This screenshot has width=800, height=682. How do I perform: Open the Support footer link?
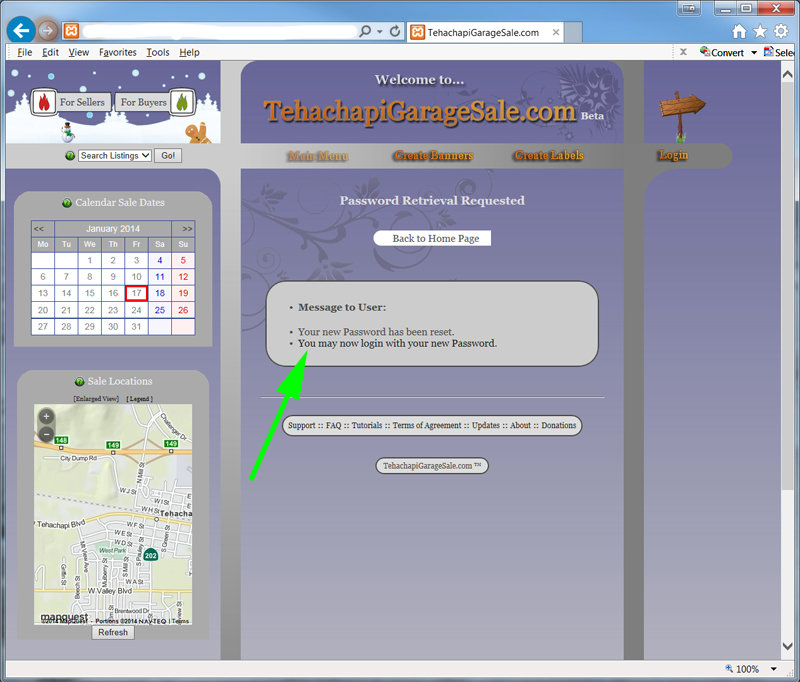(302, 425)
